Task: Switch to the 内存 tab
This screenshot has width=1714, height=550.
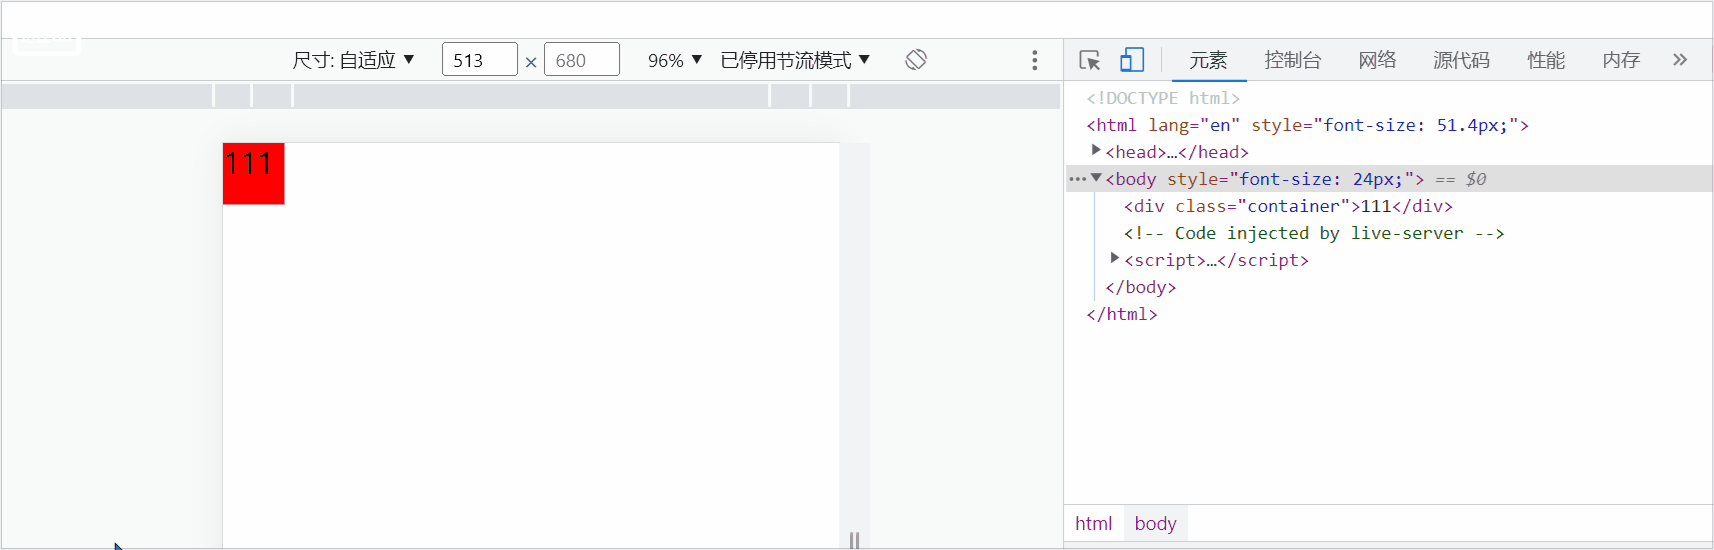Action: (1621, 60)
